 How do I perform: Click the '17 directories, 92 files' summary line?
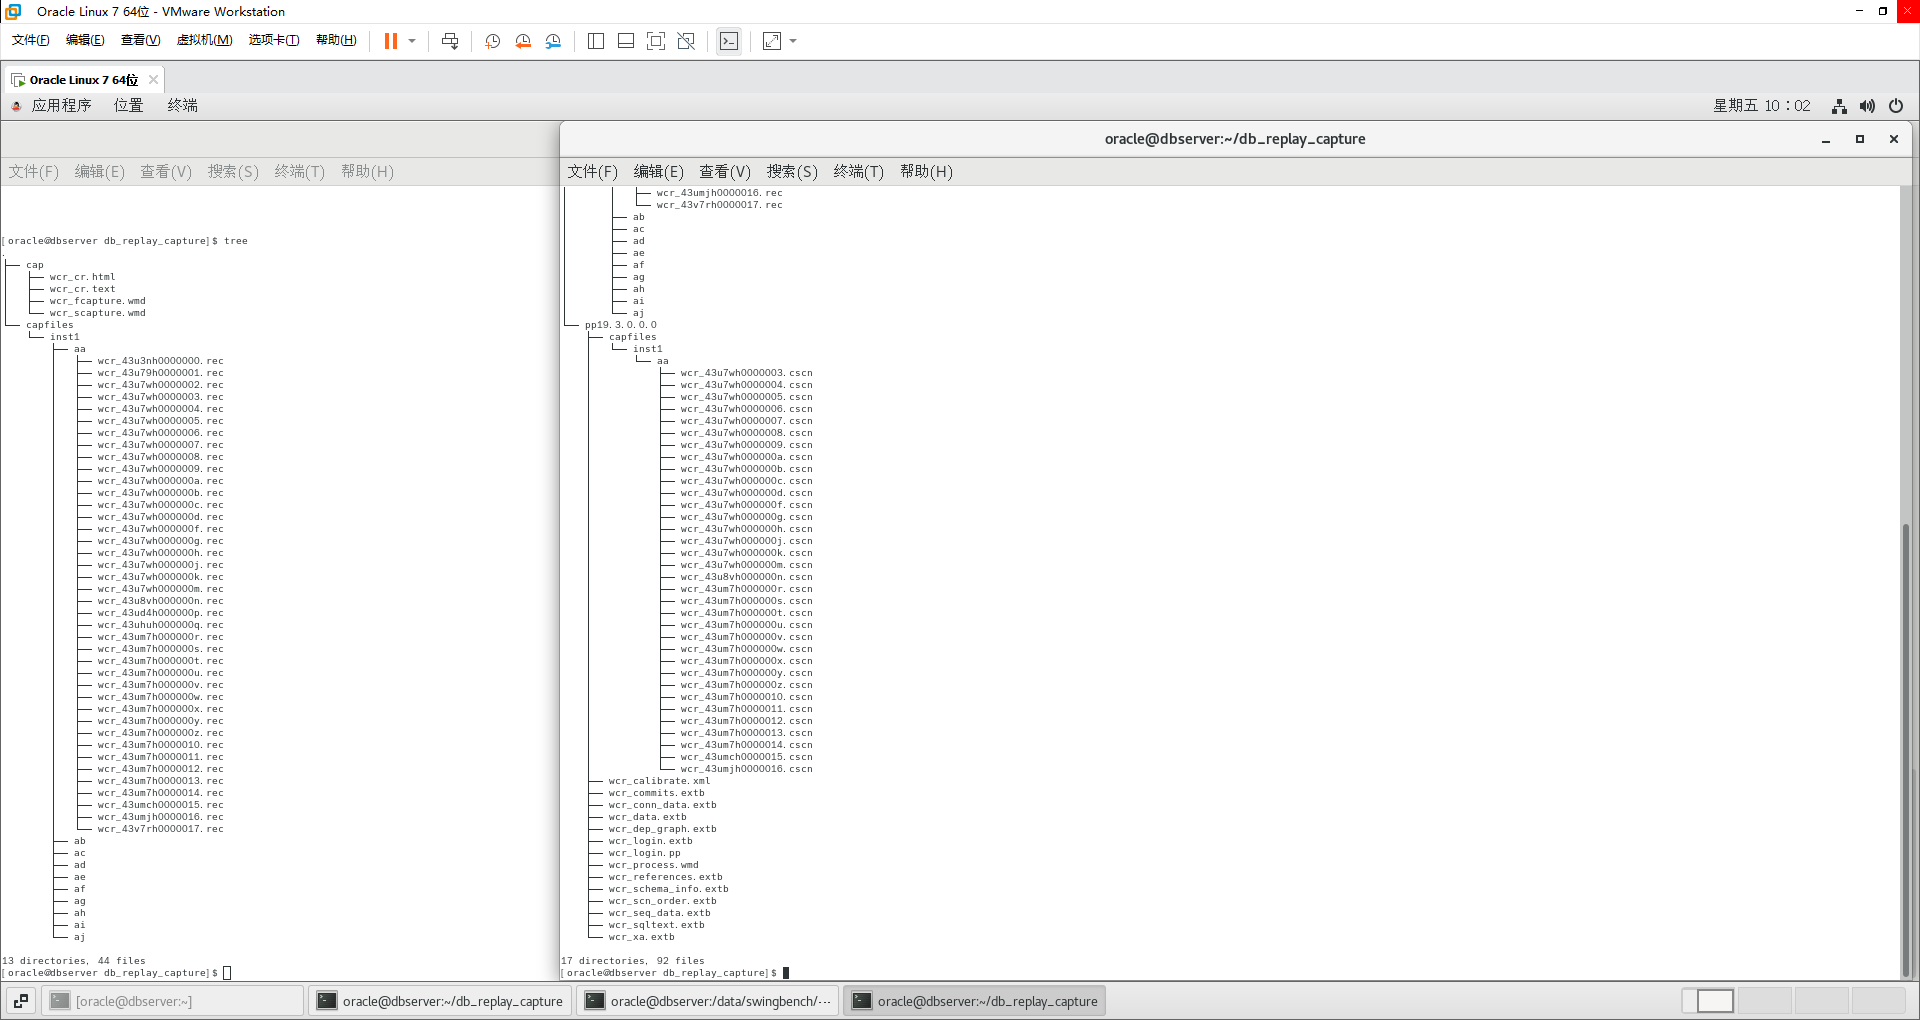point(633,961)
